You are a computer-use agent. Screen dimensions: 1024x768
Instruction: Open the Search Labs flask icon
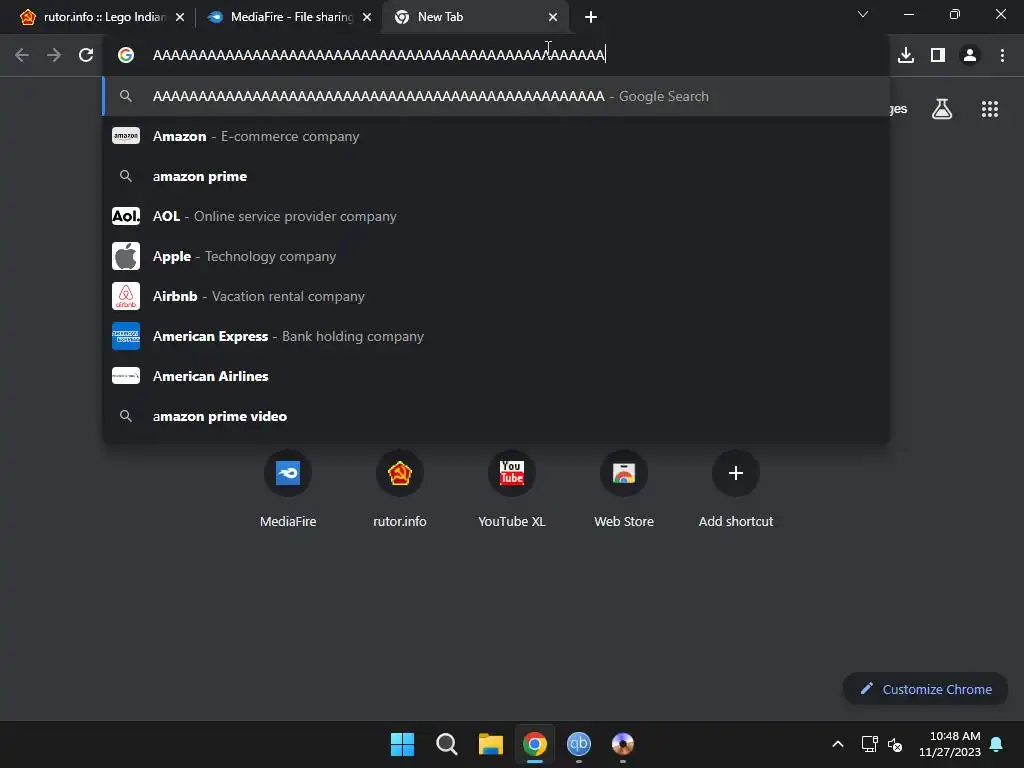point(942,108)
